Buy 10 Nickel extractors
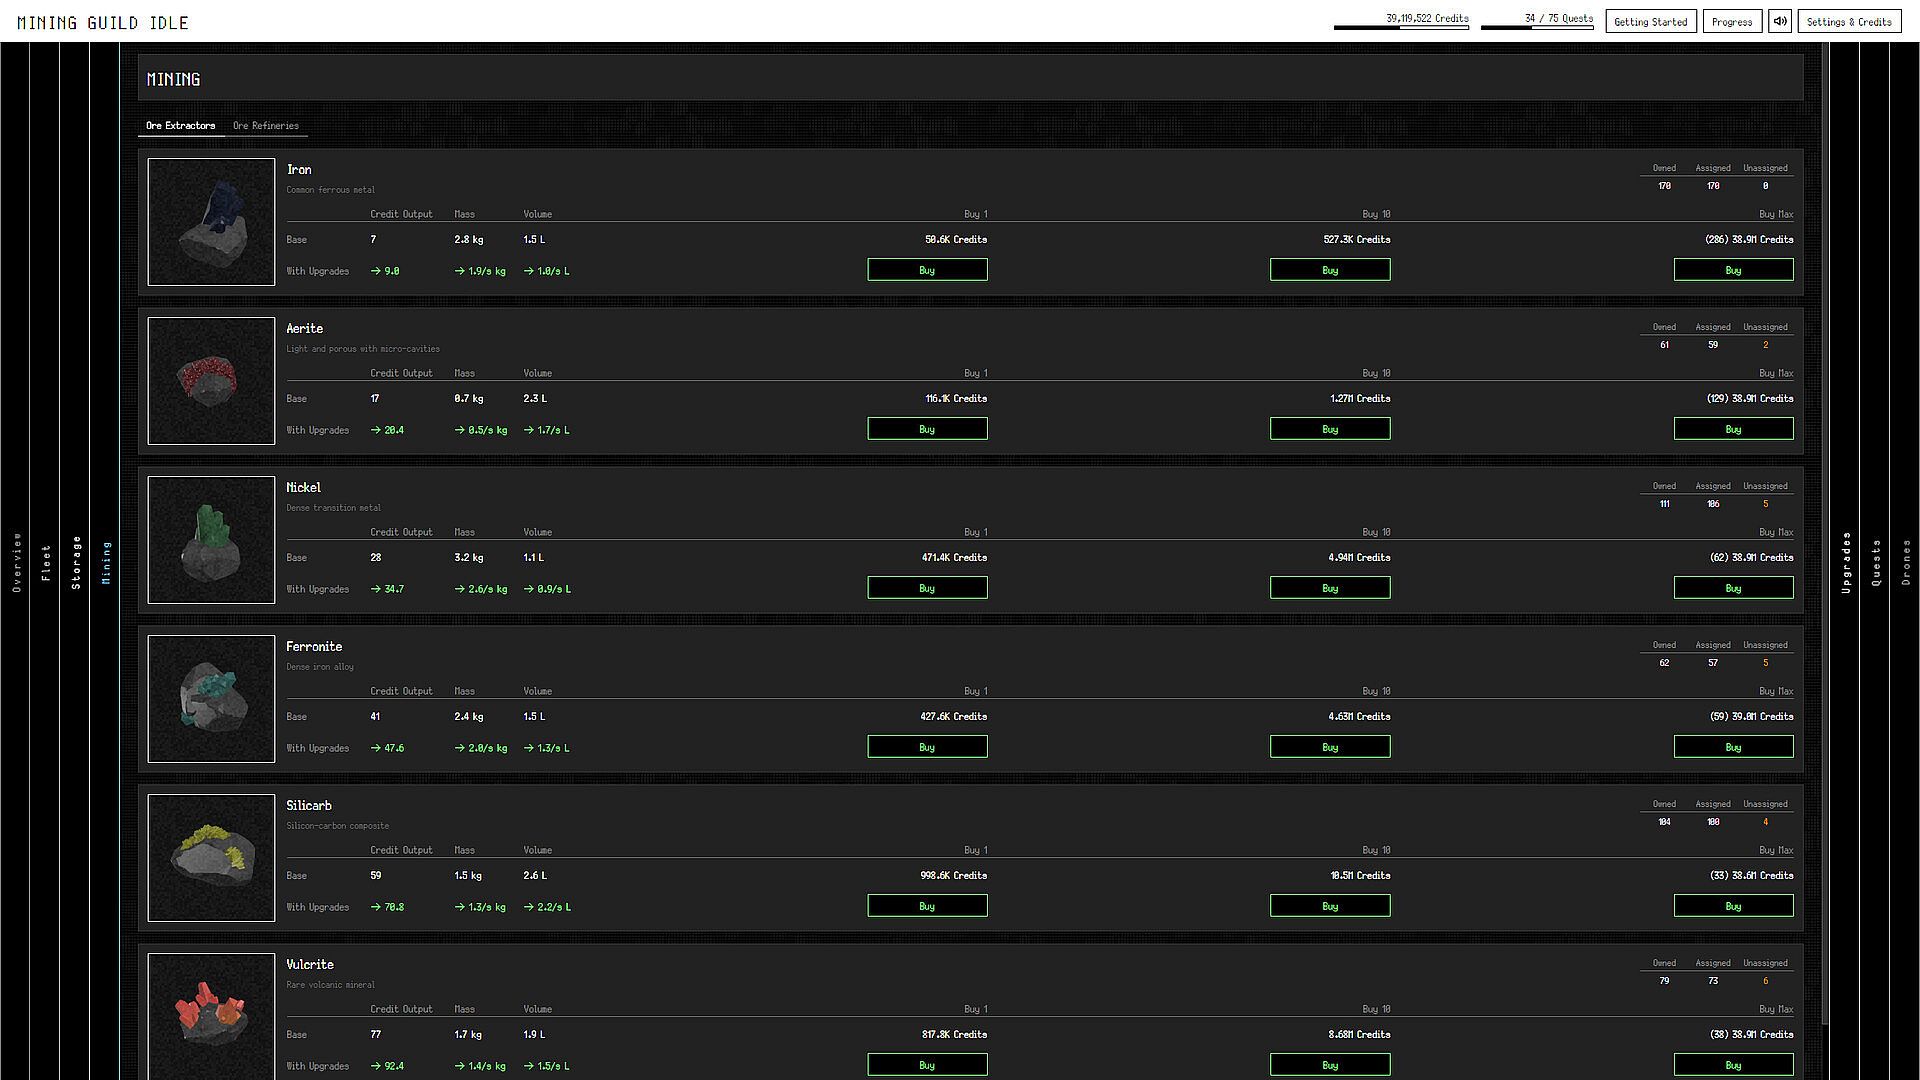Viewport: 1920px width, 1080px height. pos(1330,588)
